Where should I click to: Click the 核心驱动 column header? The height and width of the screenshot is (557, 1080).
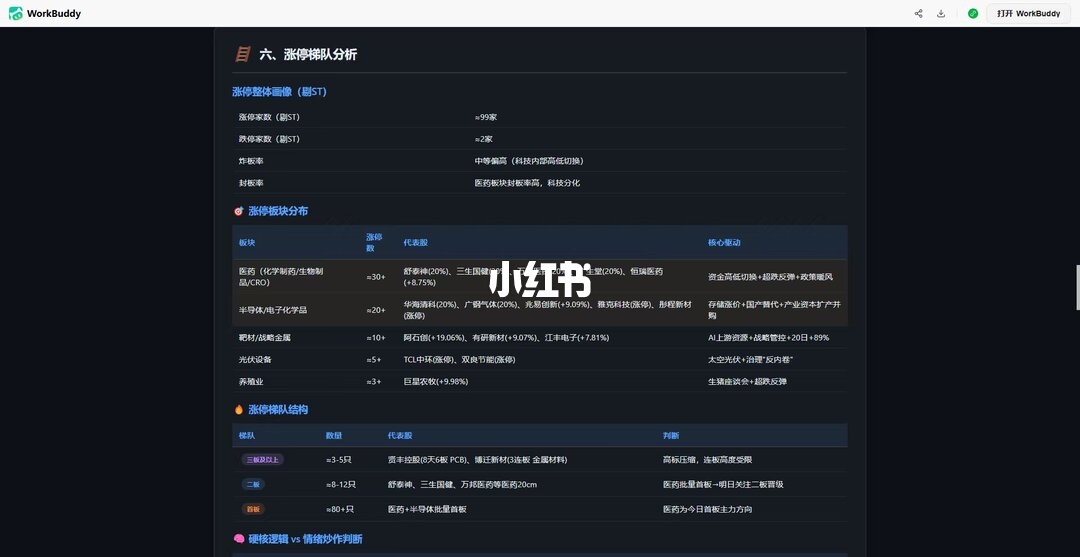724,242
